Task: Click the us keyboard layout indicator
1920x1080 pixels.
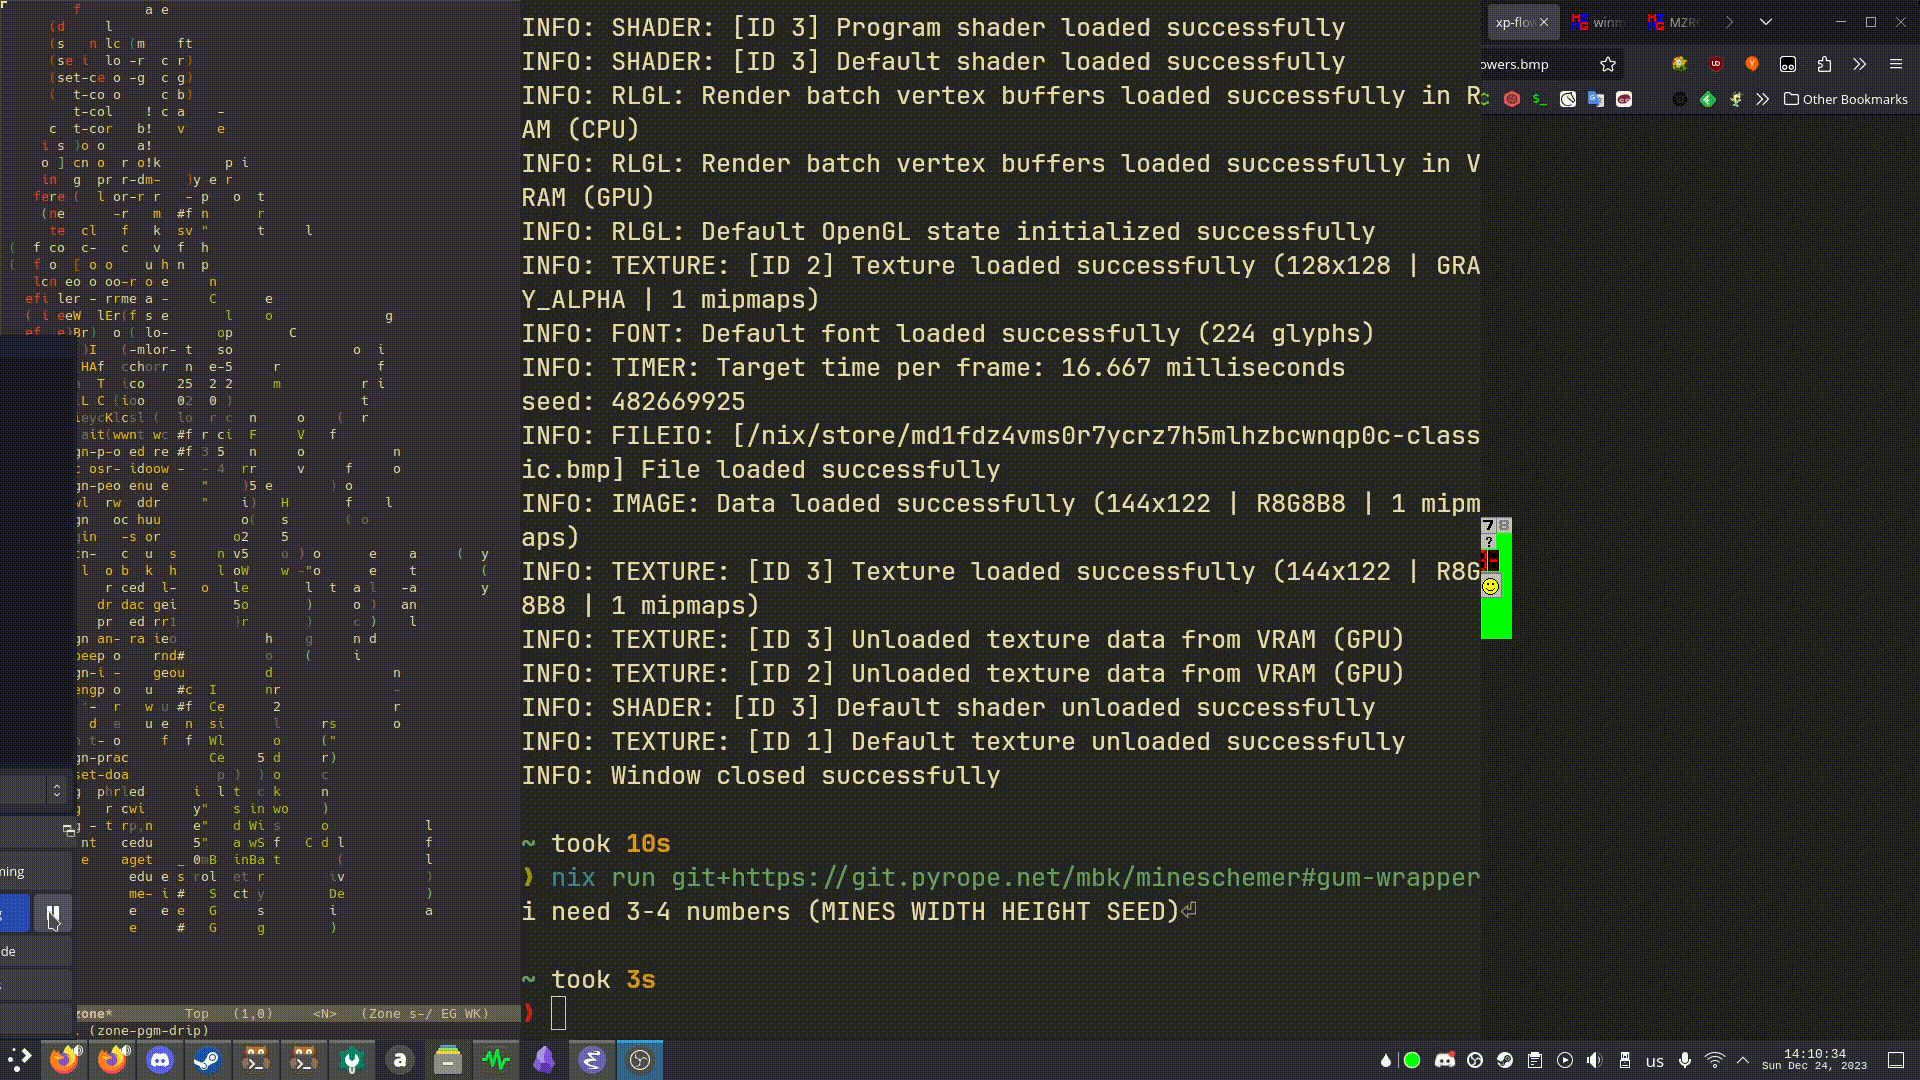Action: pyautogui.click(x=1655, y=1061)
